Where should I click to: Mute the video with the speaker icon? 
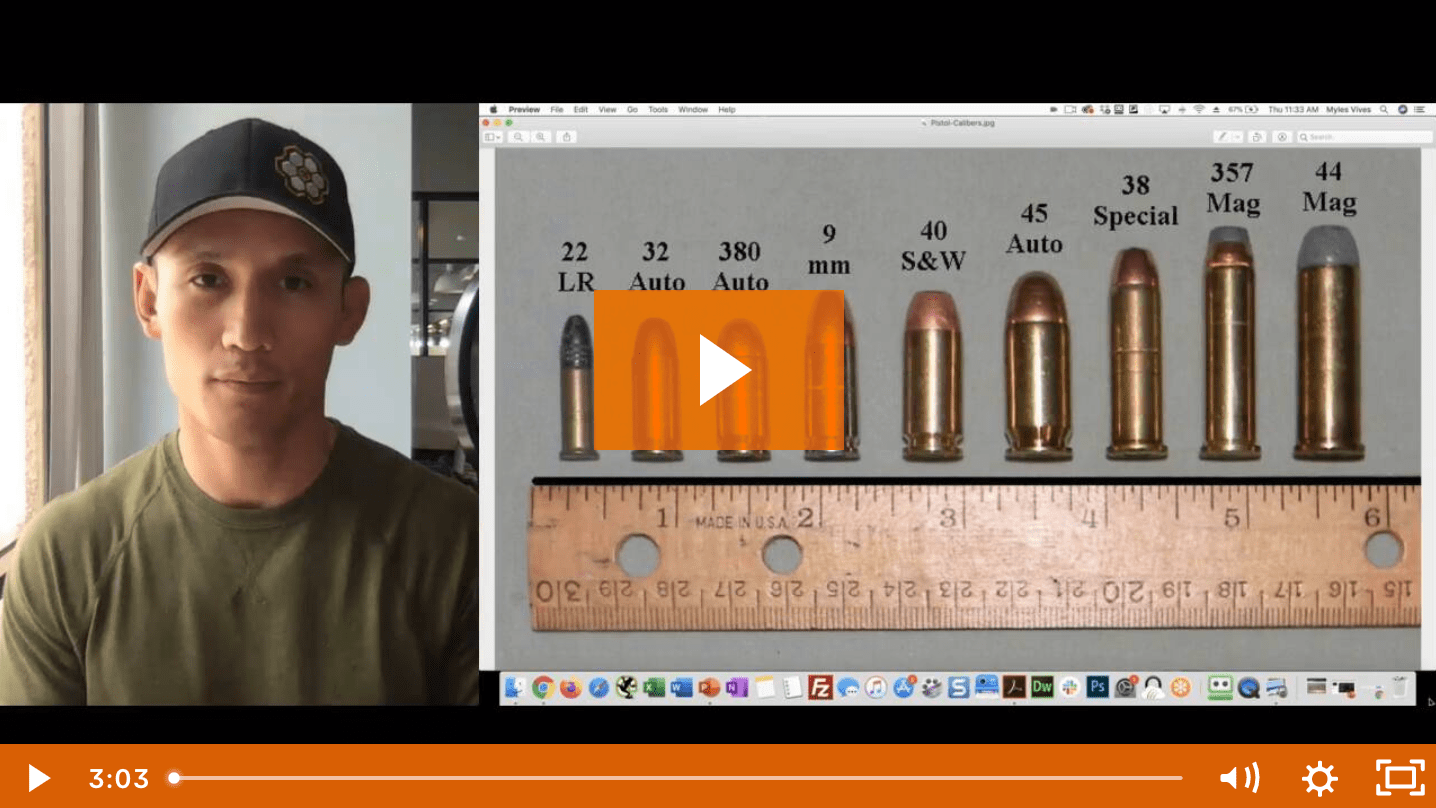coord(1239,778)
